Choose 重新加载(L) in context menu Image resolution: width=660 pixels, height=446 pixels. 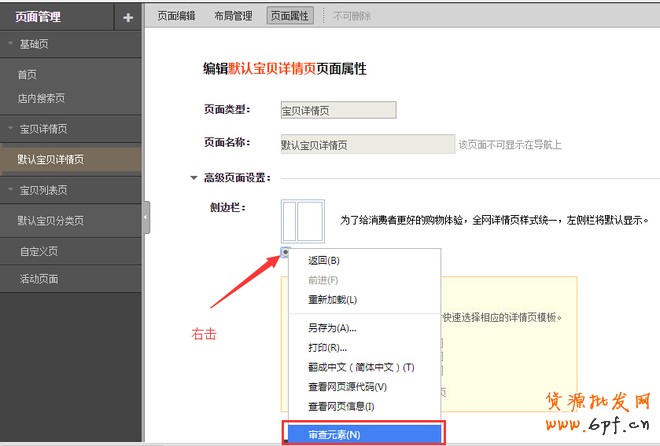tap(332, 299)
